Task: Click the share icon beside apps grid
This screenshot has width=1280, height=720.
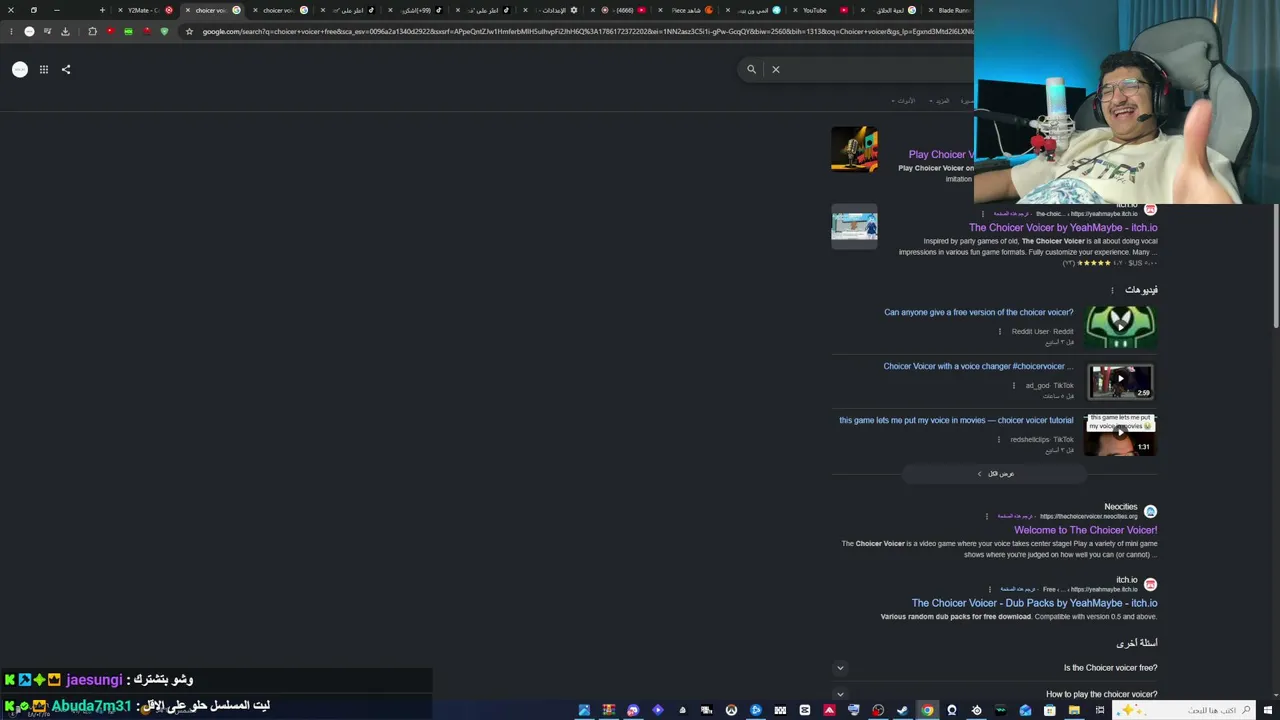Action: pyautogui.click(x=66, y=69)
